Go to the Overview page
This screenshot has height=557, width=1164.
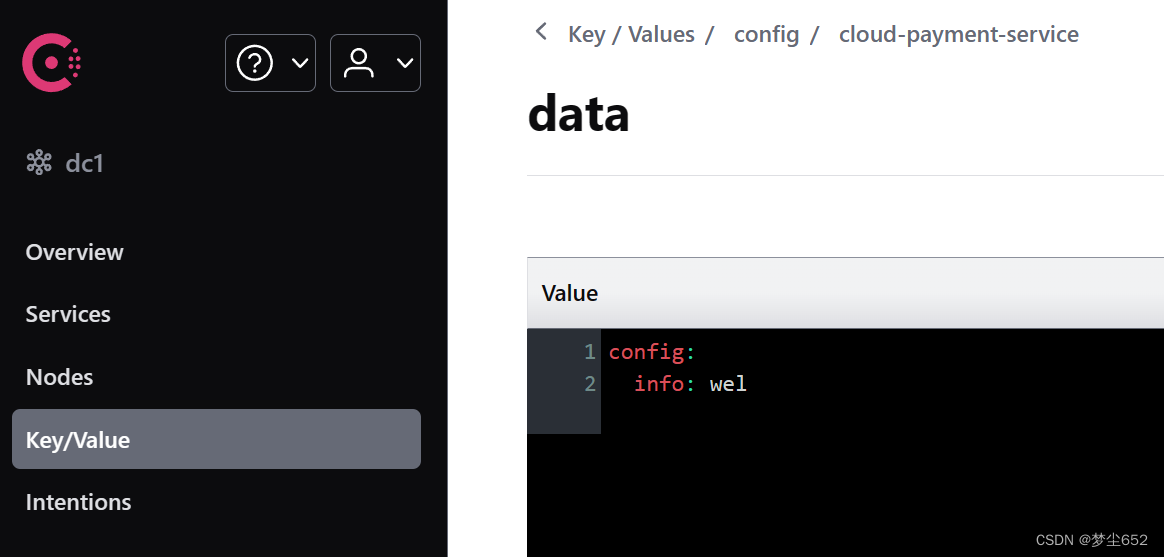74,252
